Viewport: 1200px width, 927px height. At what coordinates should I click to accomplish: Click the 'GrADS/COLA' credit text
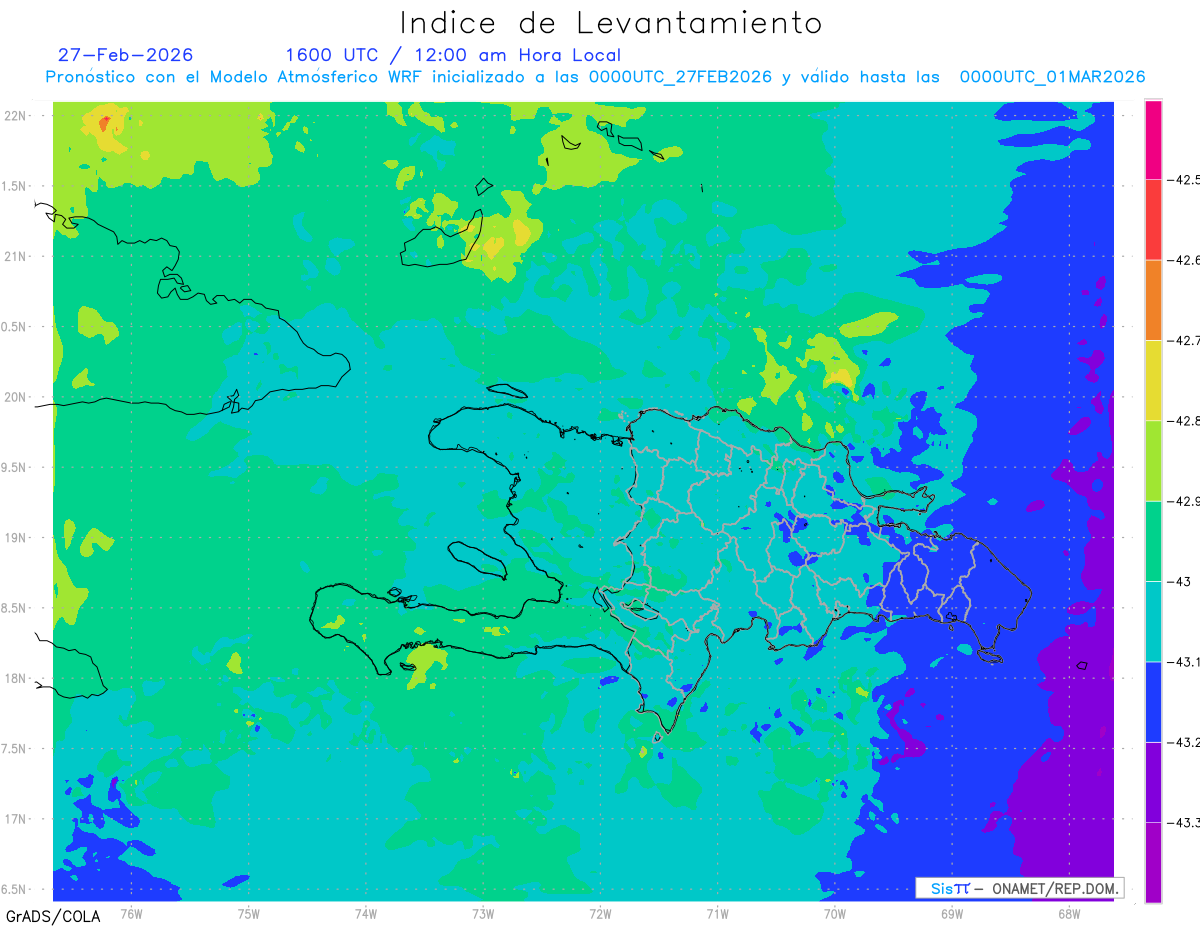click(53, 916)
